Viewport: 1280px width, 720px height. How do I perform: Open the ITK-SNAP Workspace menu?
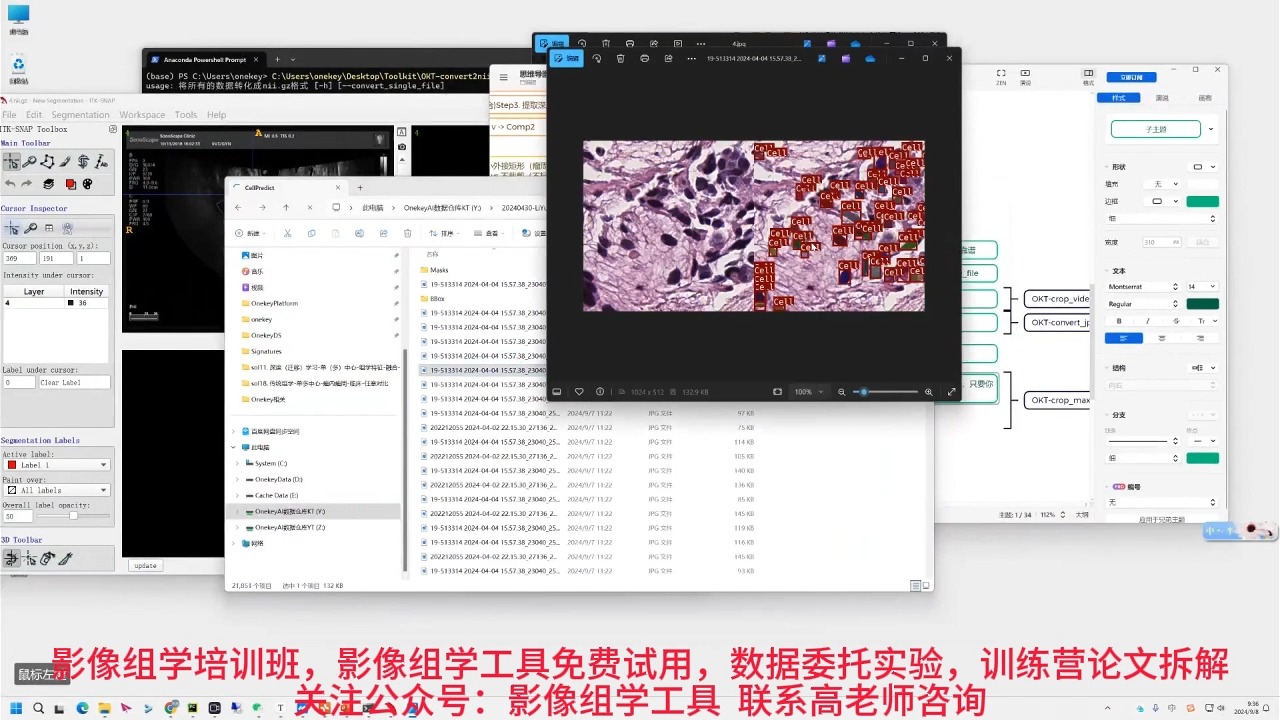point(142,115)
